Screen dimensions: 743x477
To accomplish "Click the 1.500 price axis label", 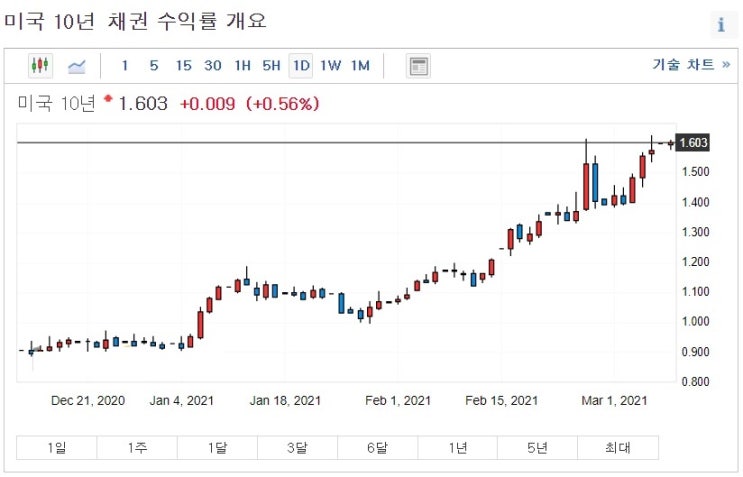I will click(x=695, y=171).
